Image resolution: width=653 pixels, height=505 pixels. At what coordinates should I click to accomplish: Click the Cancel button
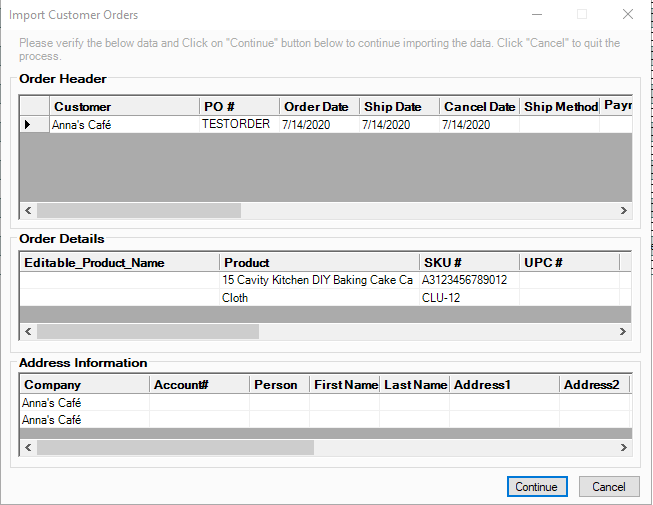pos(609,487)
